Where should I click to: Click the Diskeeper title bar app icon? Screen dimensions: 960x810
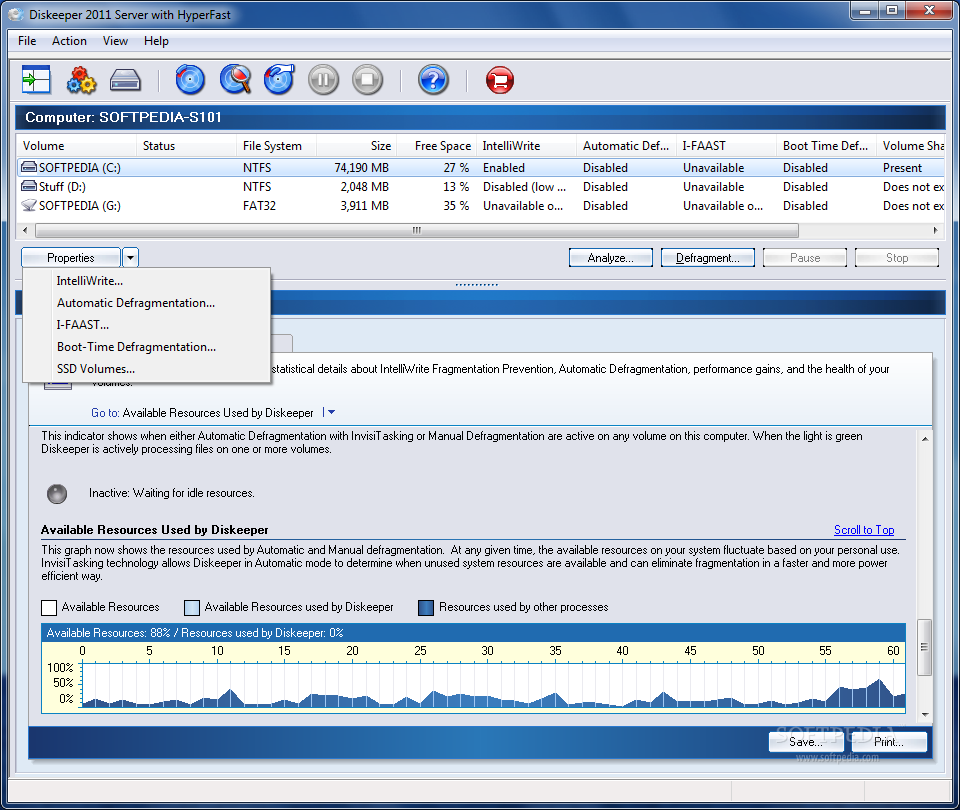tap(16, 14)
